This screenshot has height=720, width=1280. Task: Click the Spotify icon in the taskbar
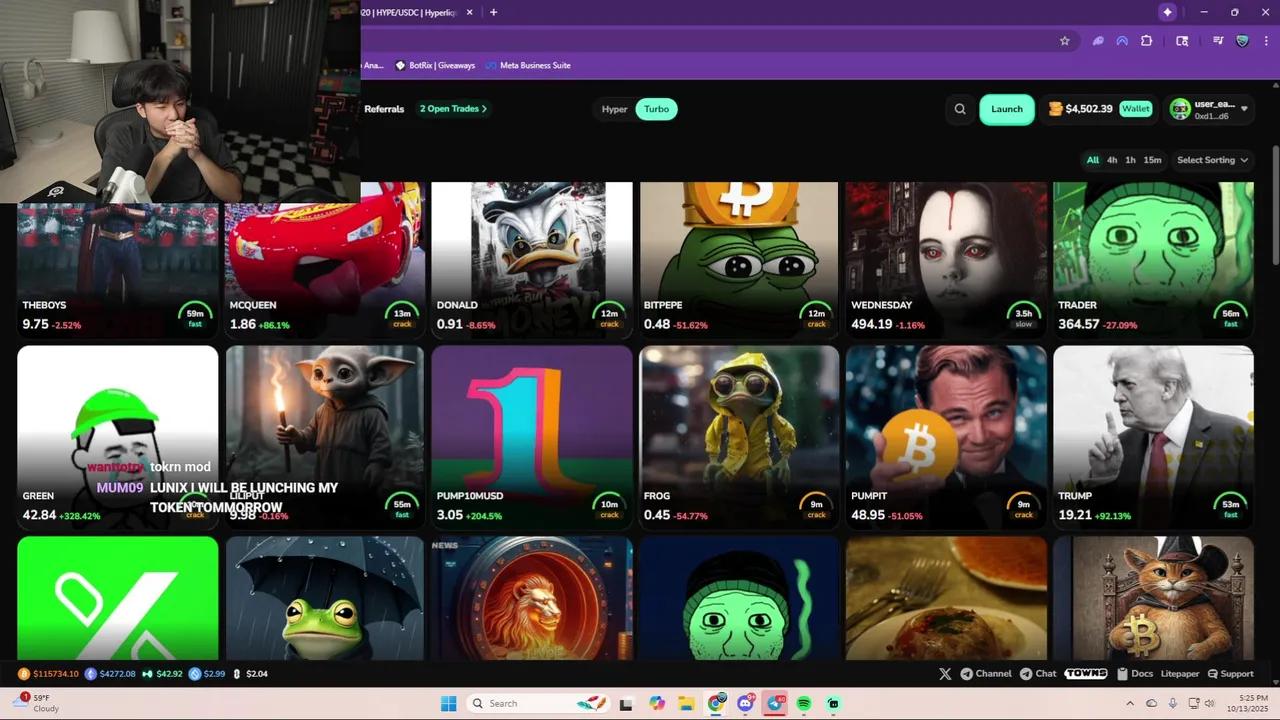(x=804, y=703)
